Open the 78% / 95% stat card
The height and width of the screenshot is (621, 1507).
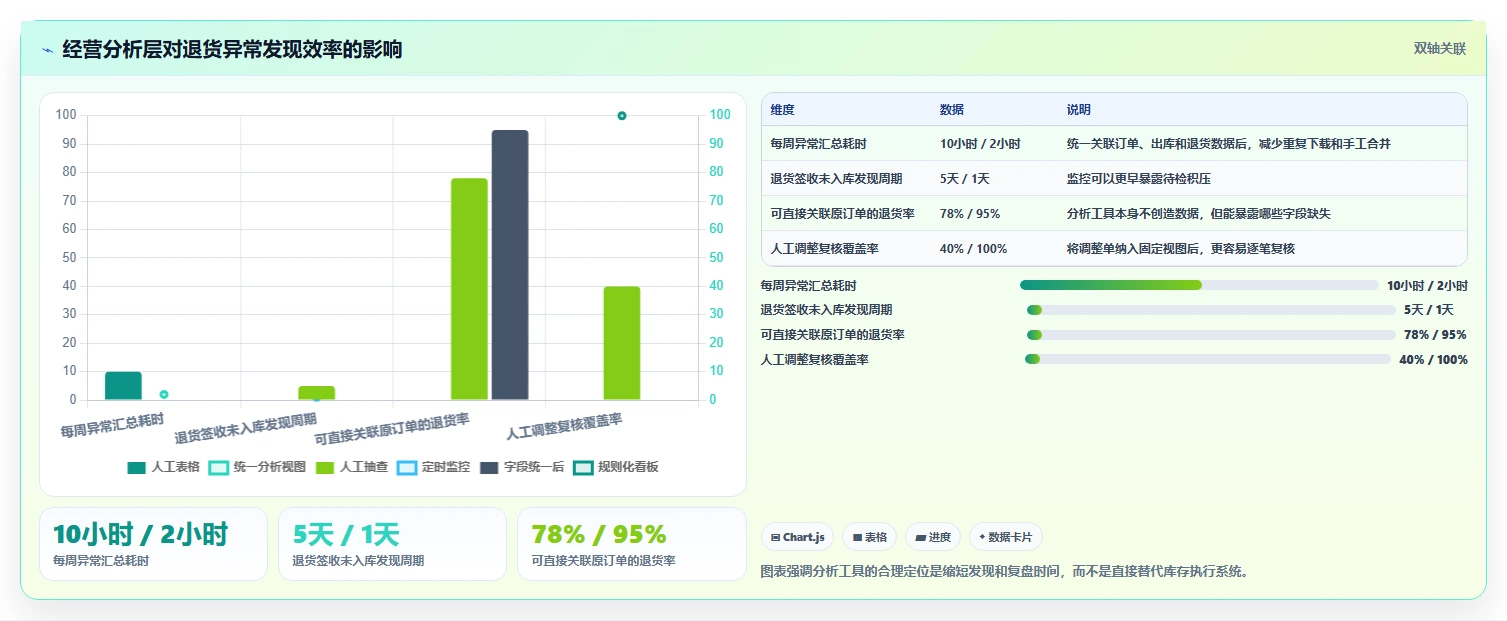(x=632, y=544)
